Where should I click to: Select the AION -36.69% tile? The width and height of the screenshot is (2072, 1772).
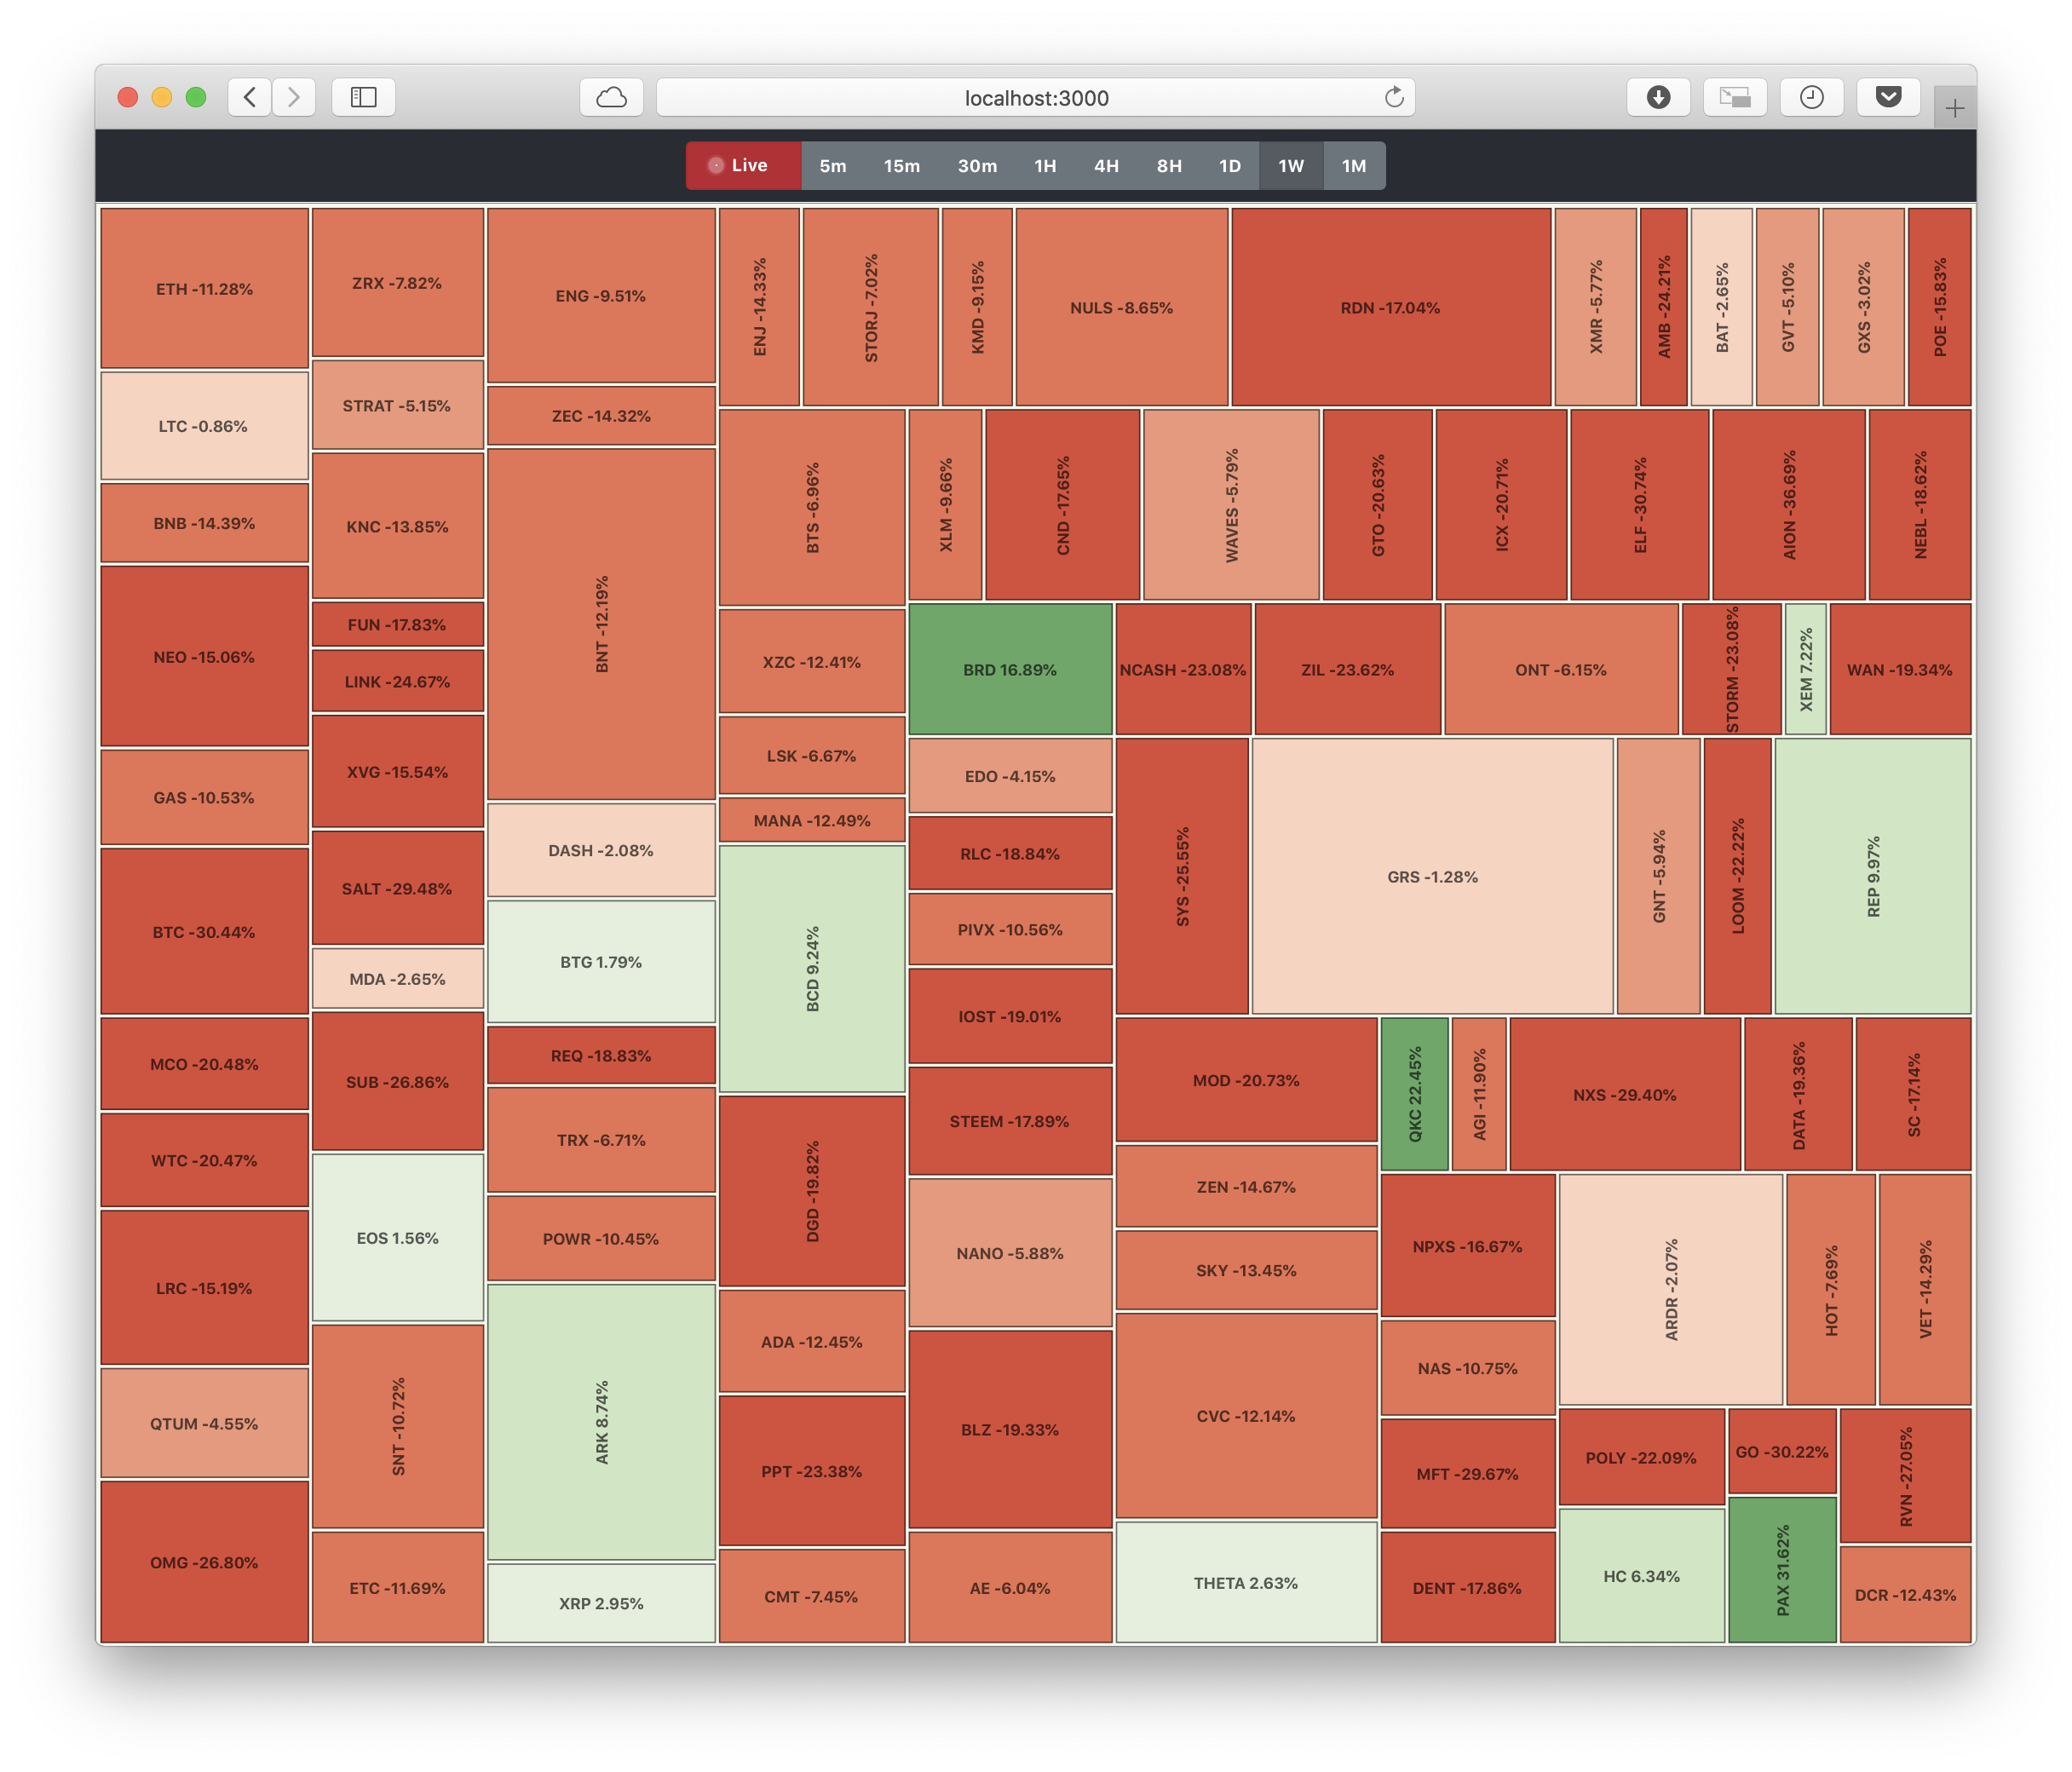point(1789,504)
